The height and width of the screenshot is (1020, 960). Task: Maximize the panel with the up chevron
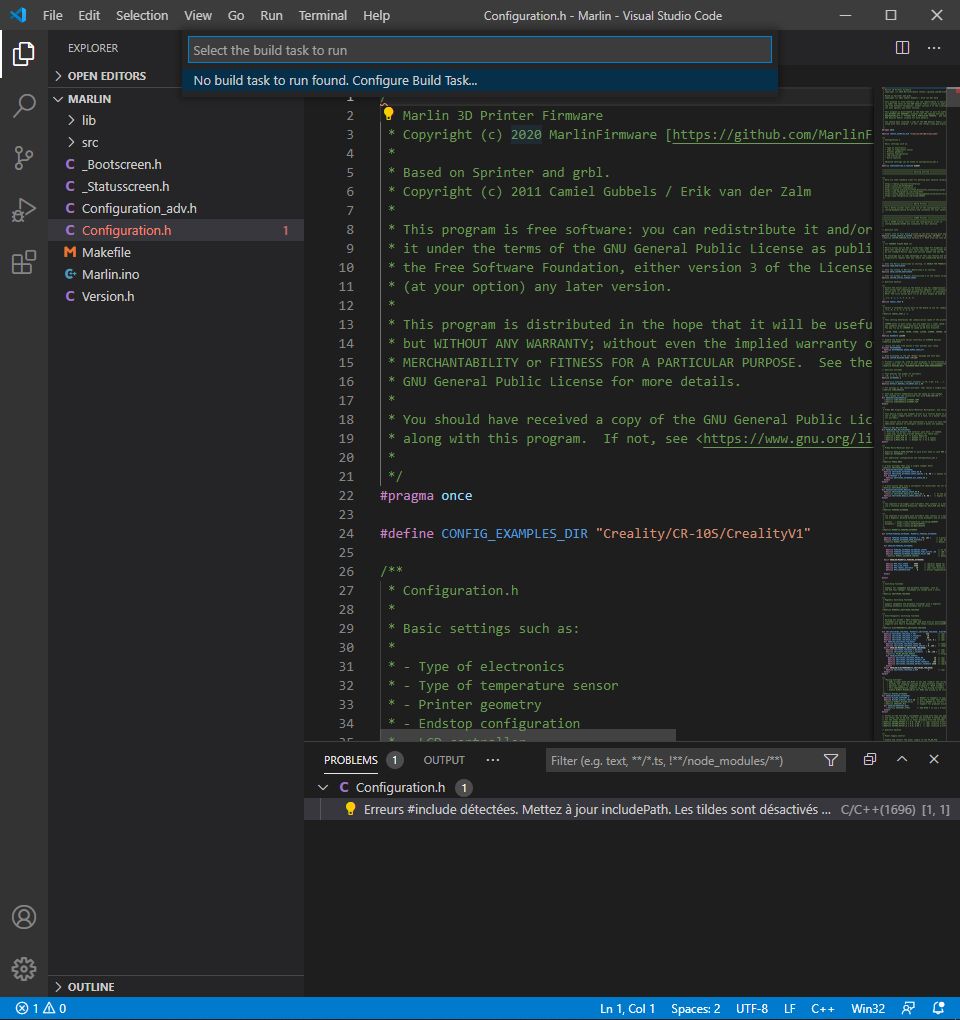[902, 759]
